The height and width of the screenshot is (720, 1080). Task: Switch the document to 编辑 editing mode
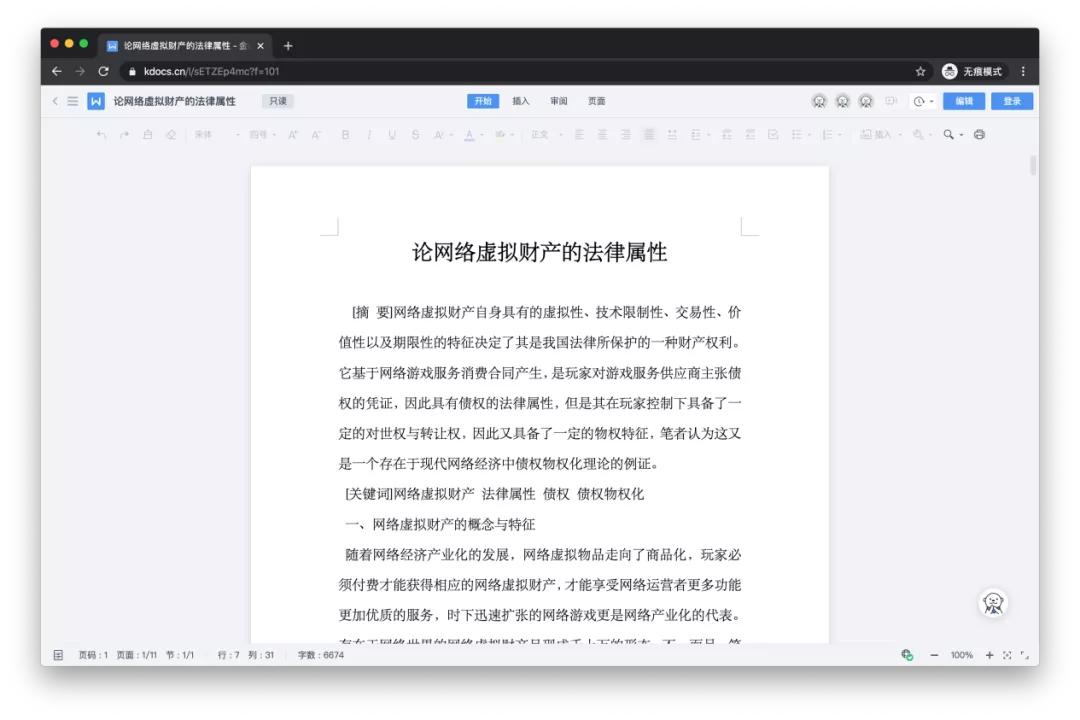click(966, 101)
